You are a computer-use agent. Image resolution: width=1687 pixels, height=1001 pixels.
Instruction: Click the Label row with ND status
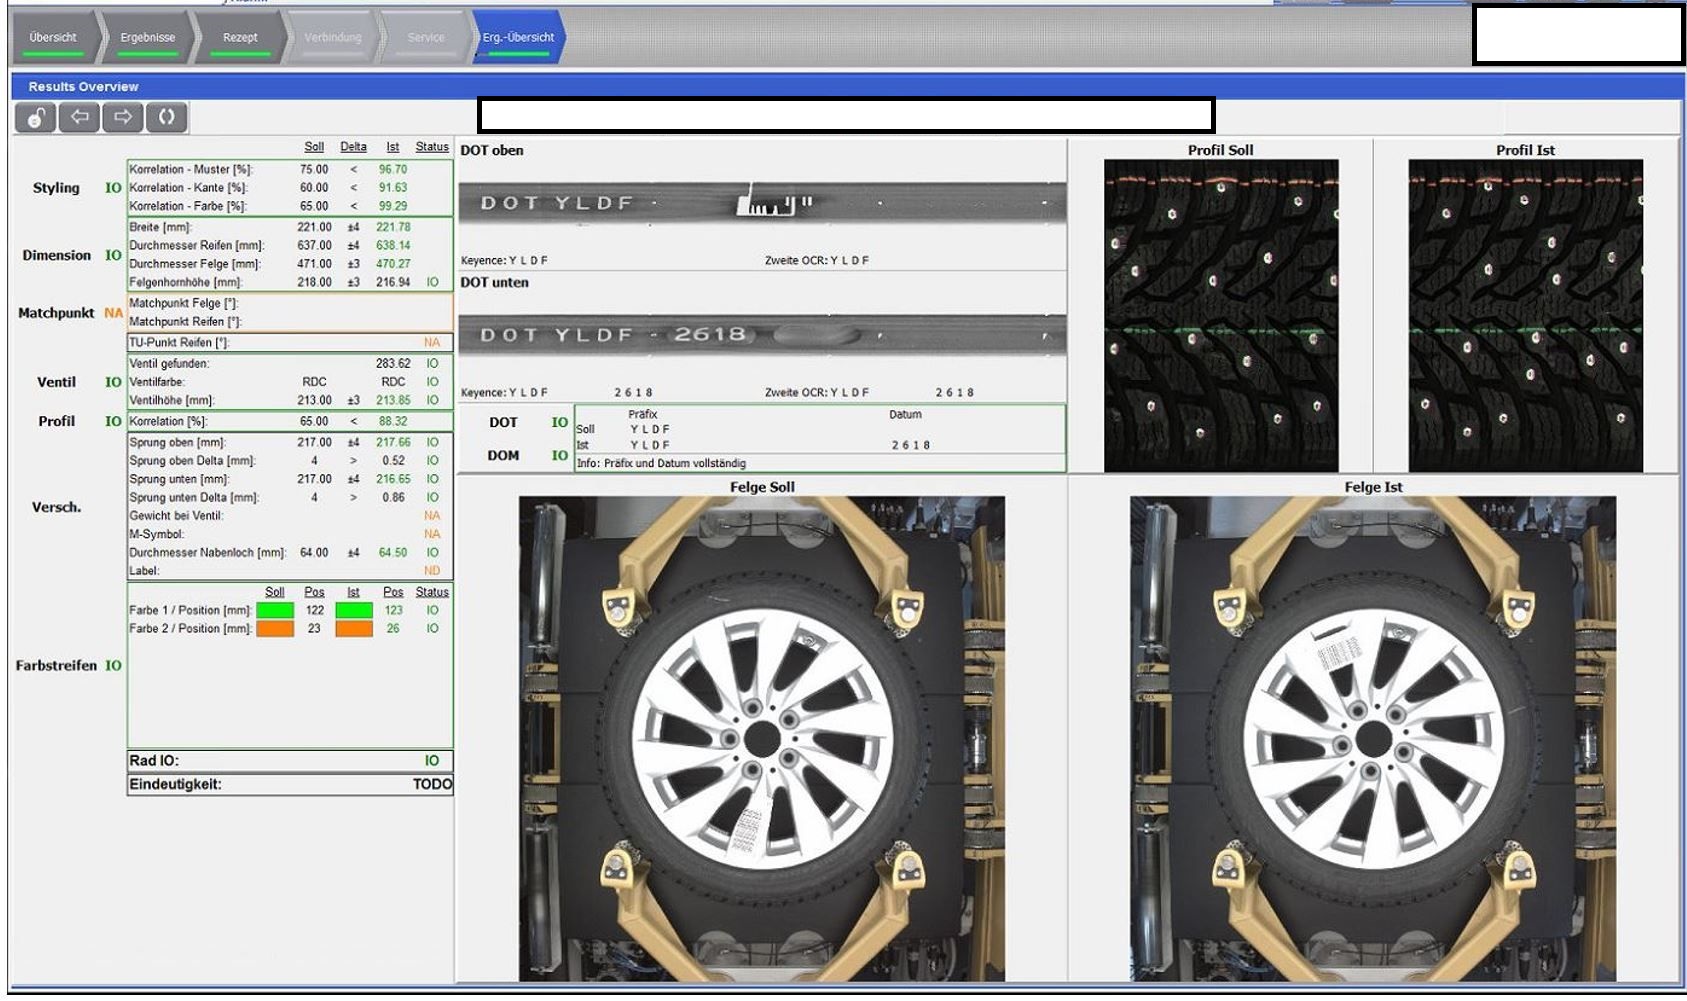(290, 571)
